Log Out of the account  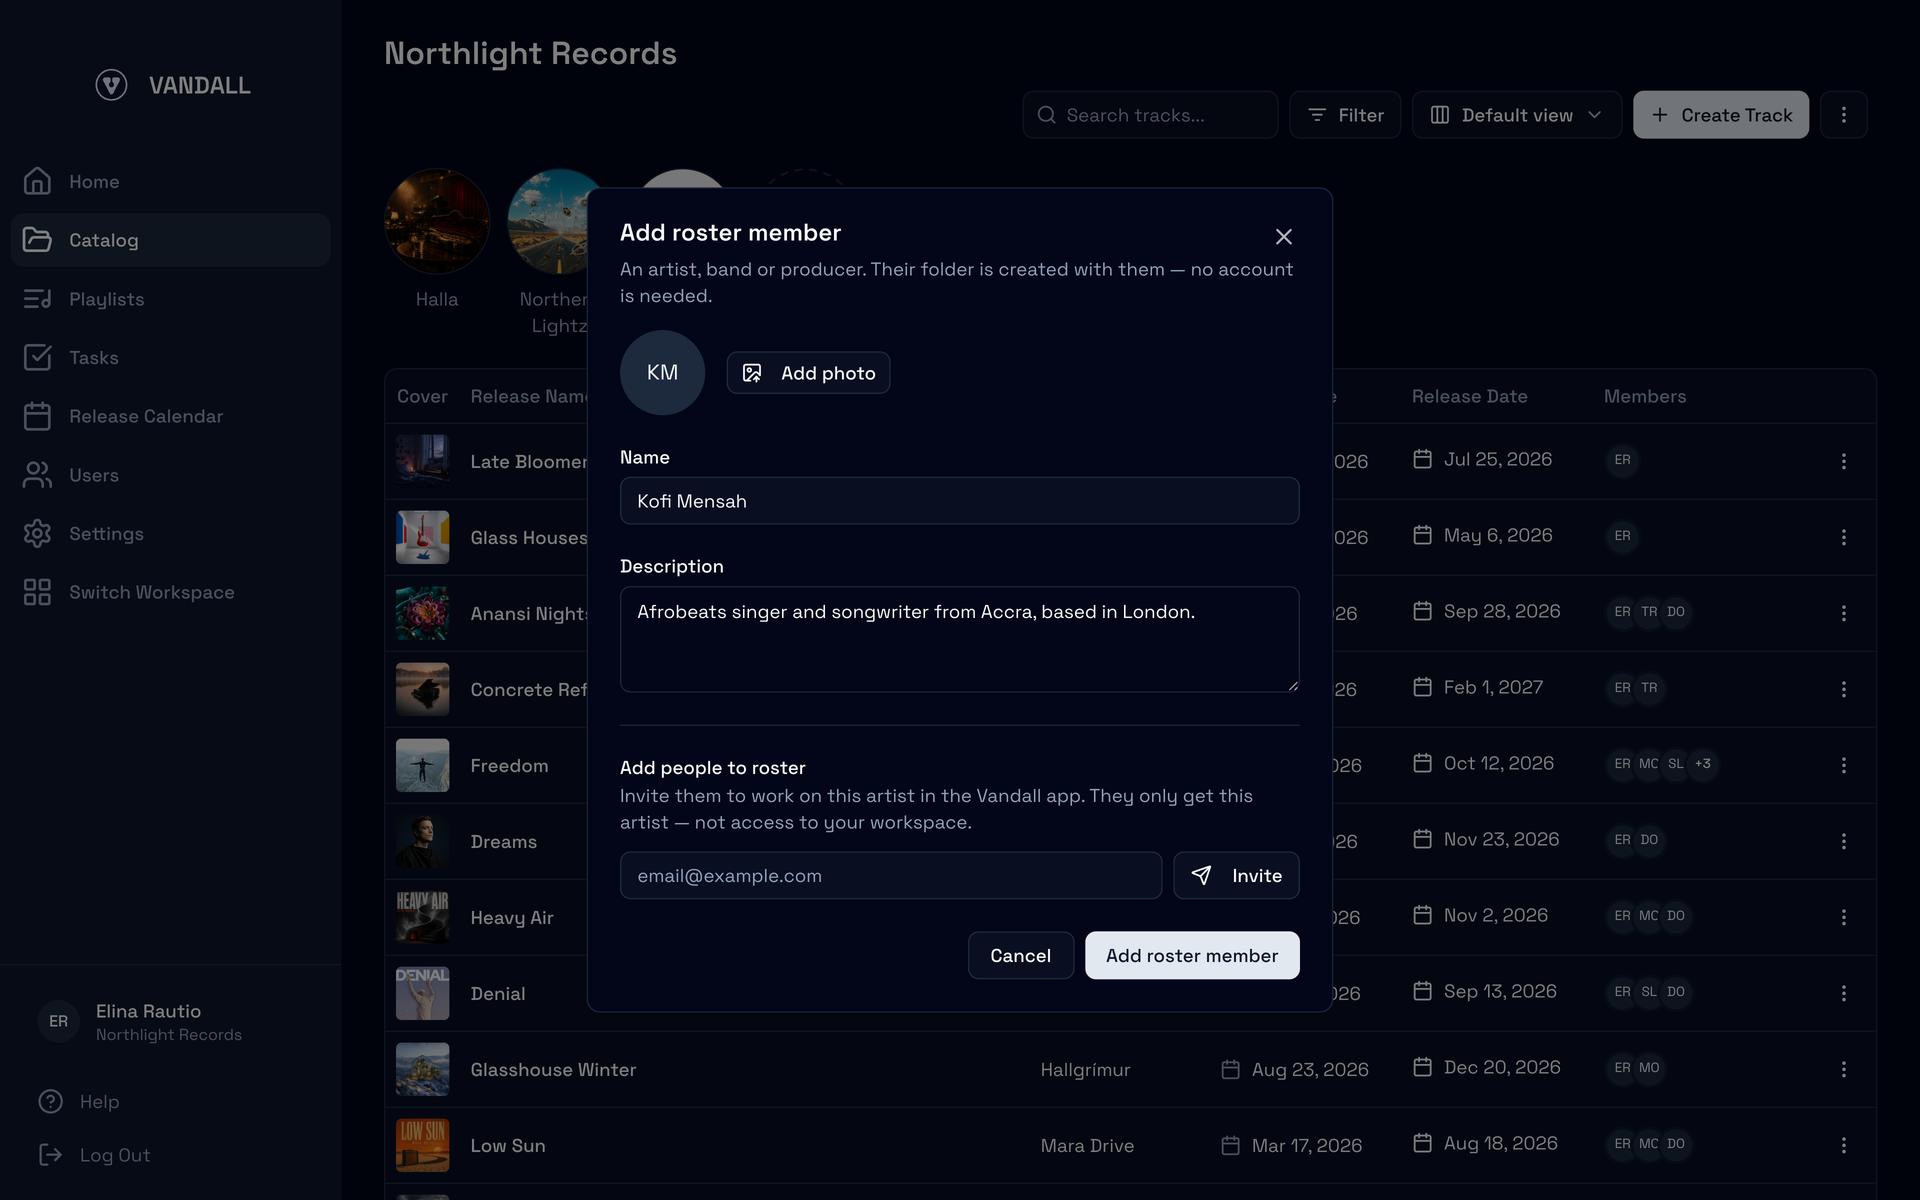95,1155
